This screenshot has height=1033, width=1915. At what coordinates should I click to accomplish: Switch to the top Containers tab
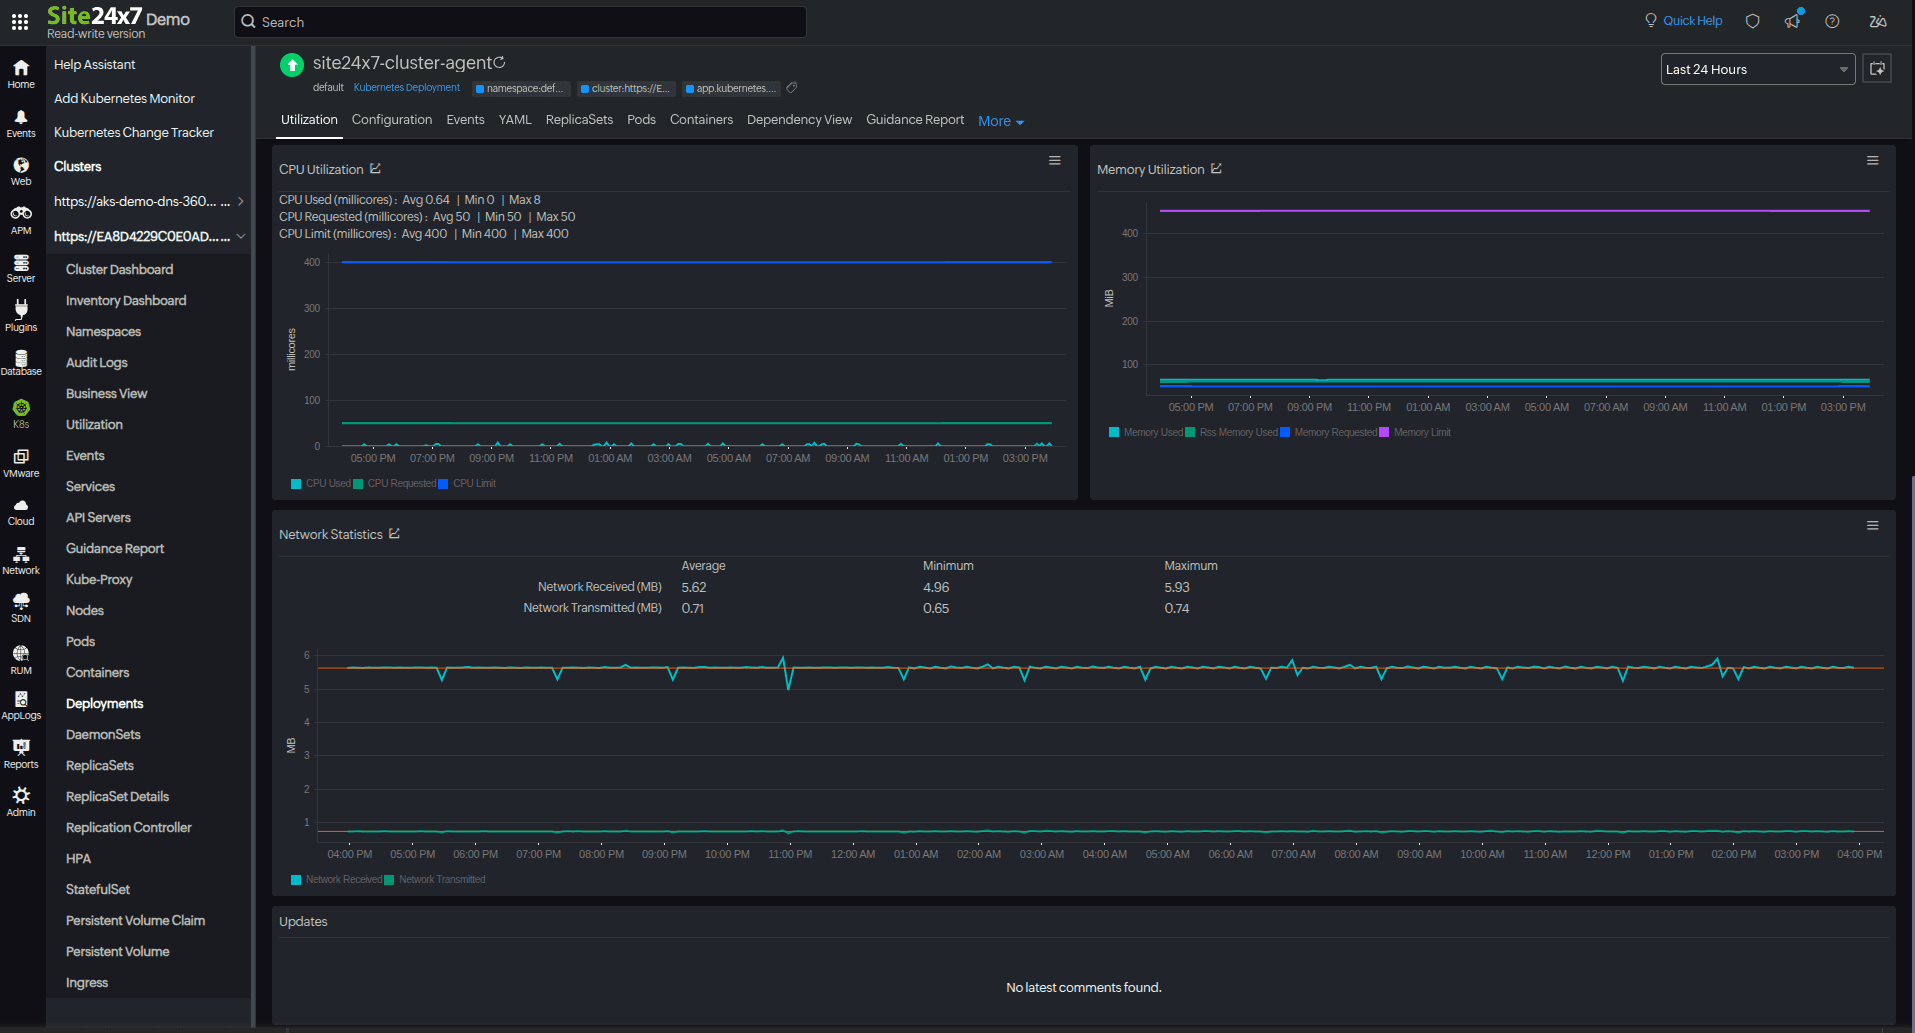(x=701, y=120)
